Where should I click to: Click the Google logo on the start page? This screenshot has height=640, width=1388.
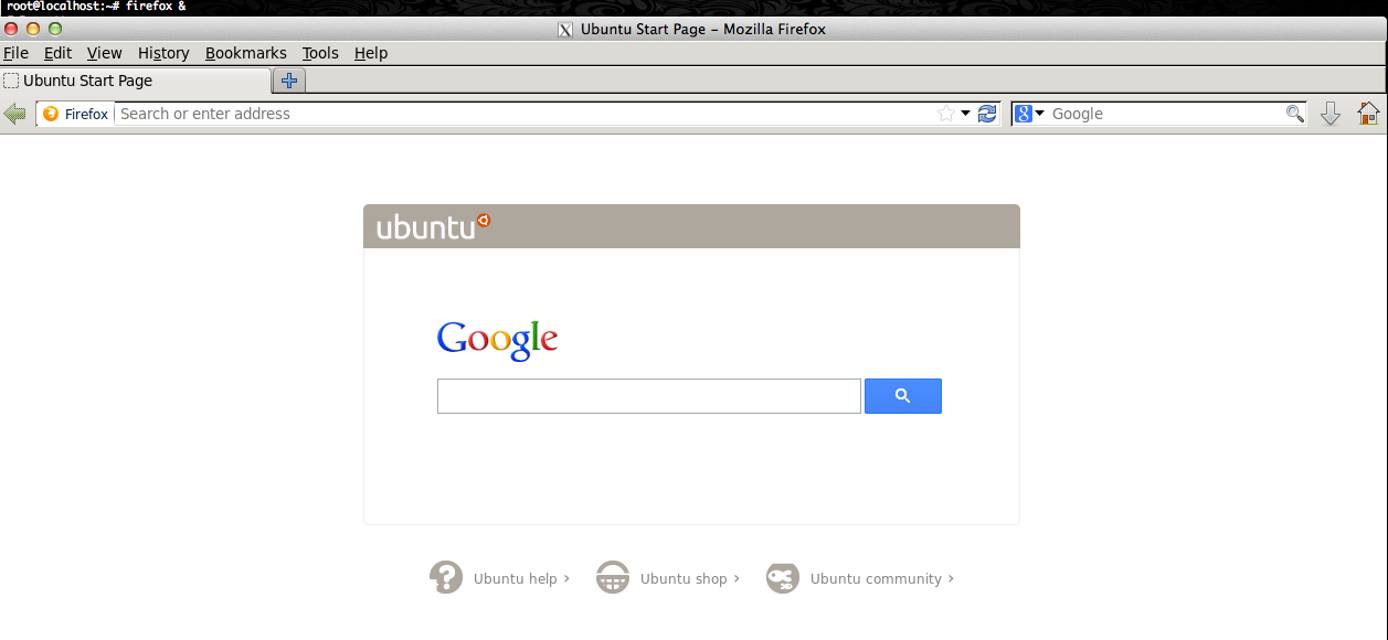pyautogui.click(x=497, y=339)
